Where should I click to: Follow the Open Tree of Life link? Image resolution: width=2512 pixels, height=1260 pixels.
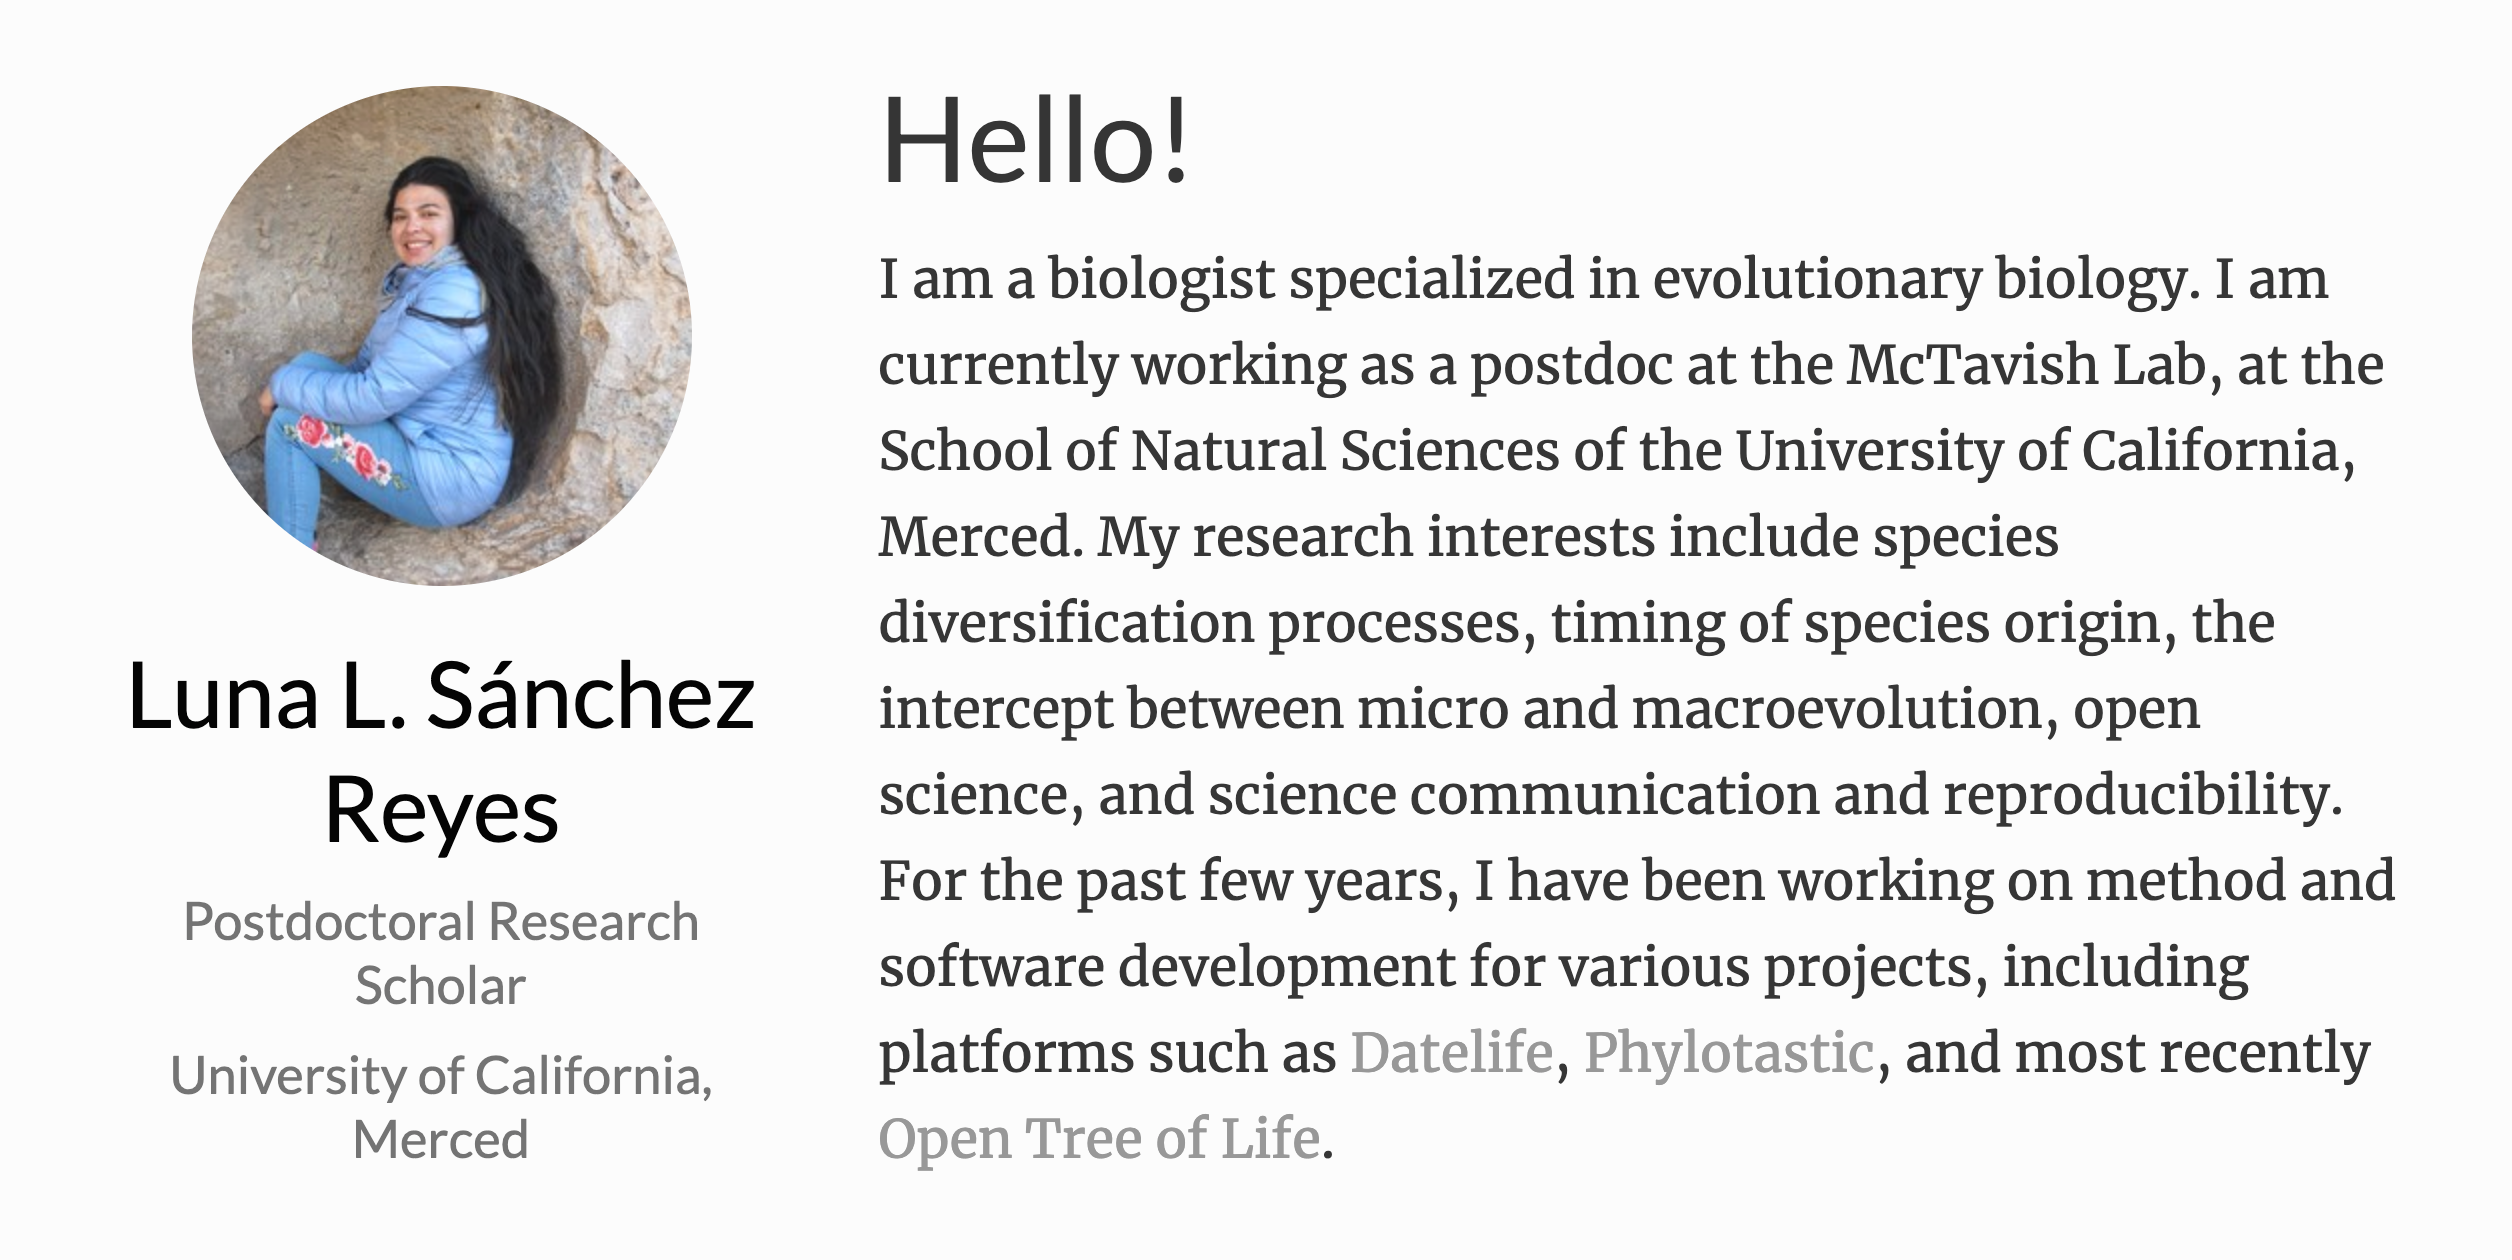point(1099,1138)
